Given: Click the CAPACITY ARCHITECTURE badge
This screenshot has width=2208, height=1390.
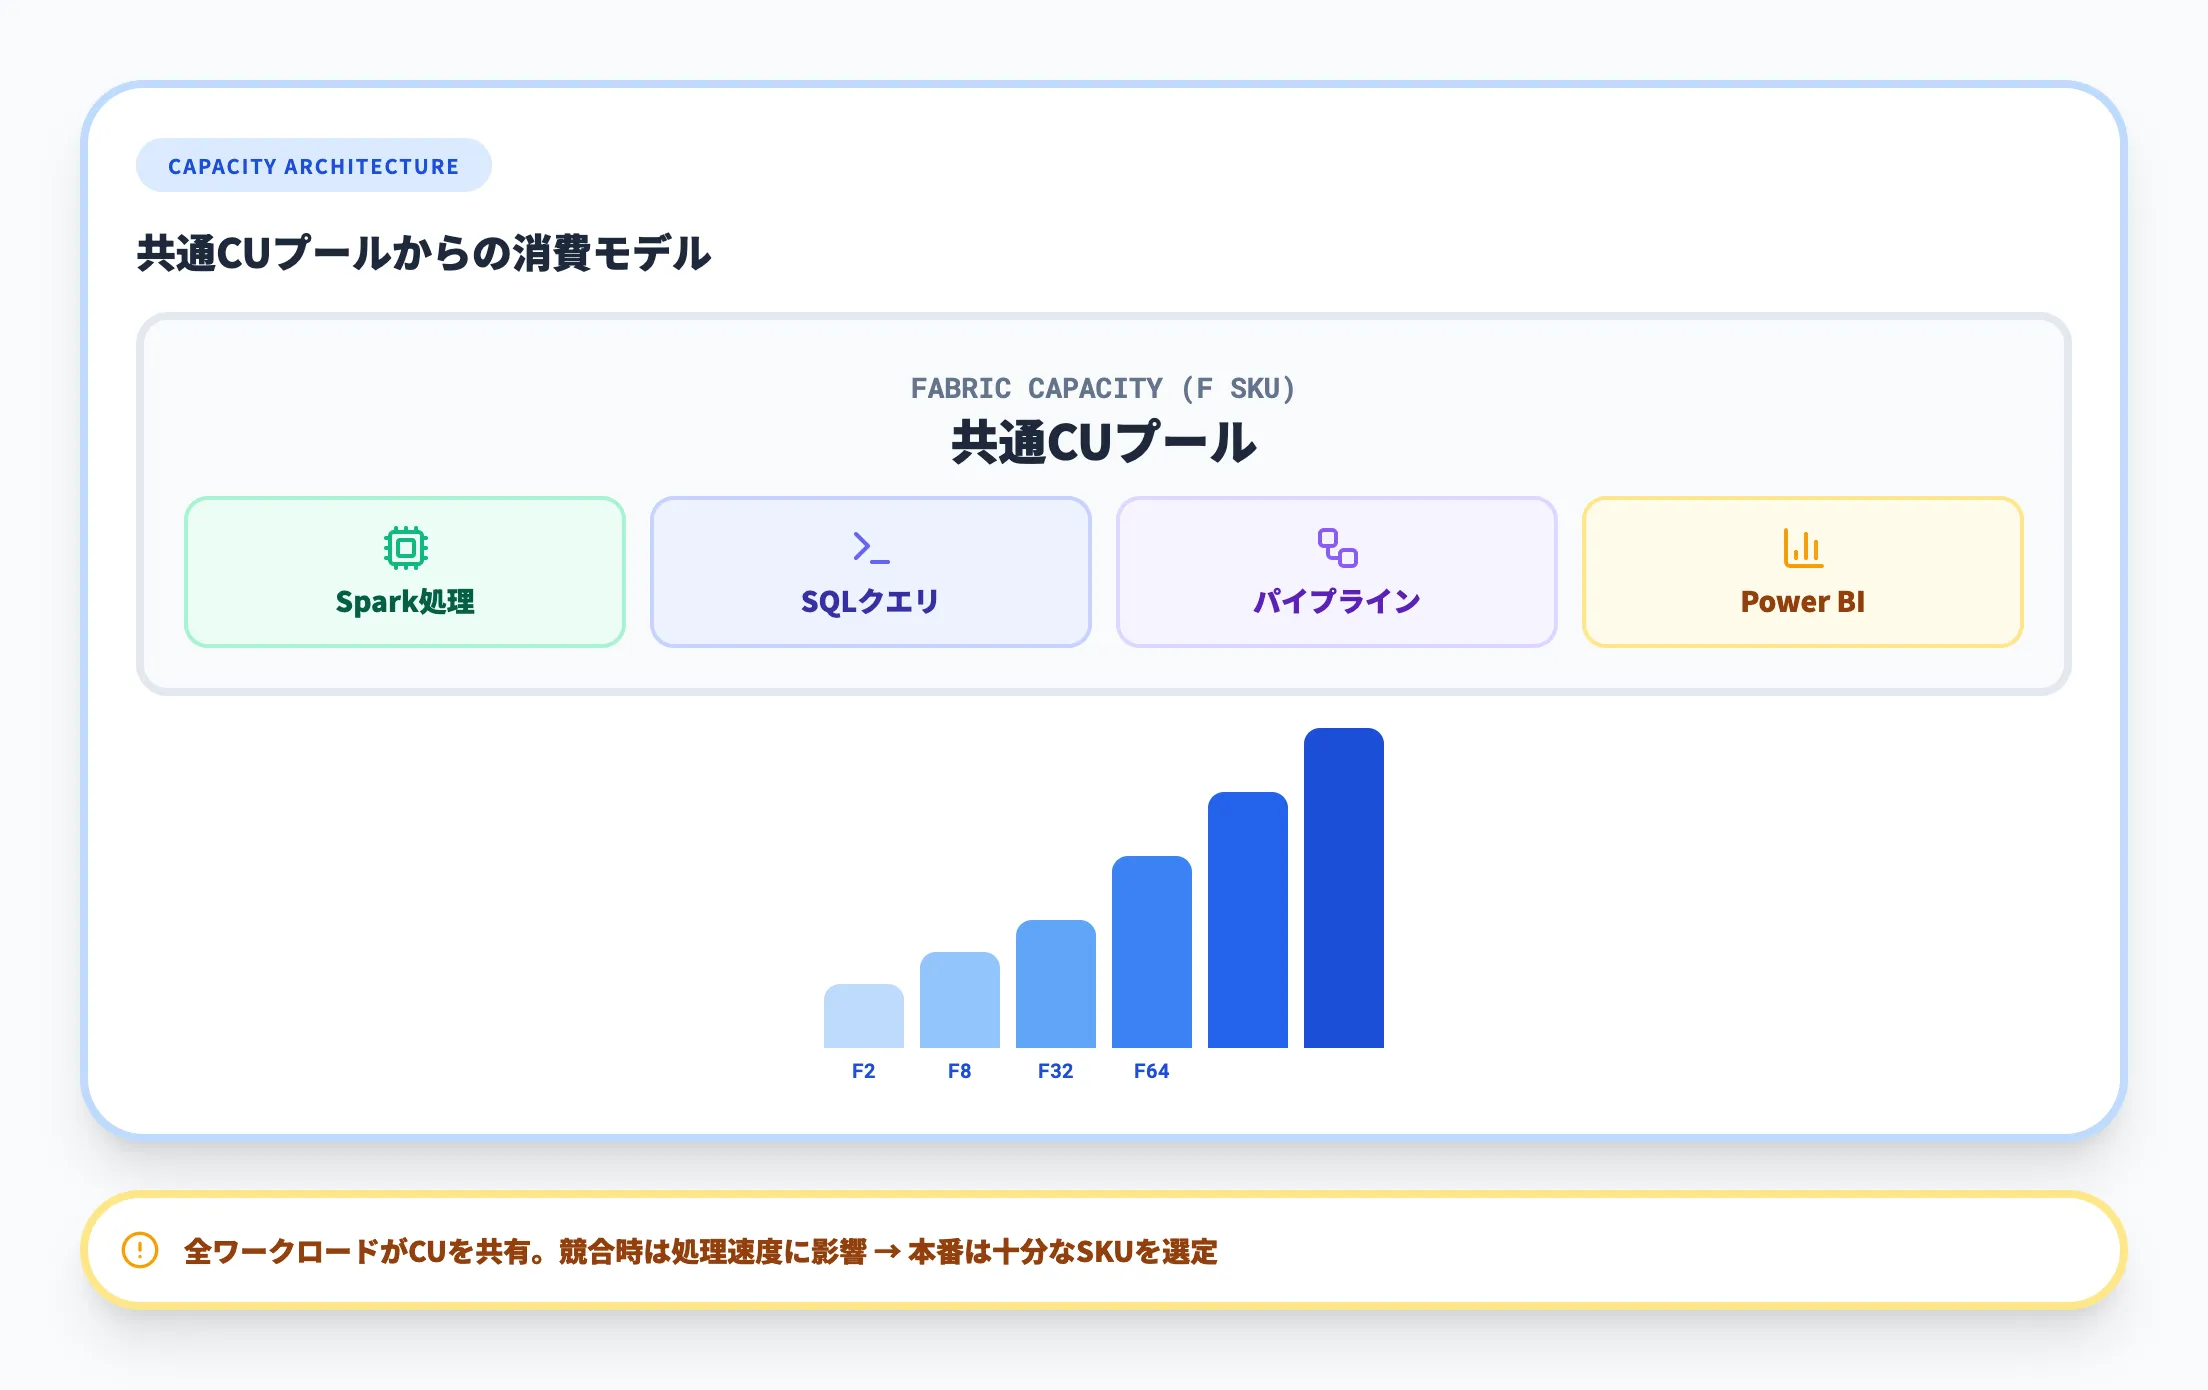Looking at the screenshot, I should (313, 165).
